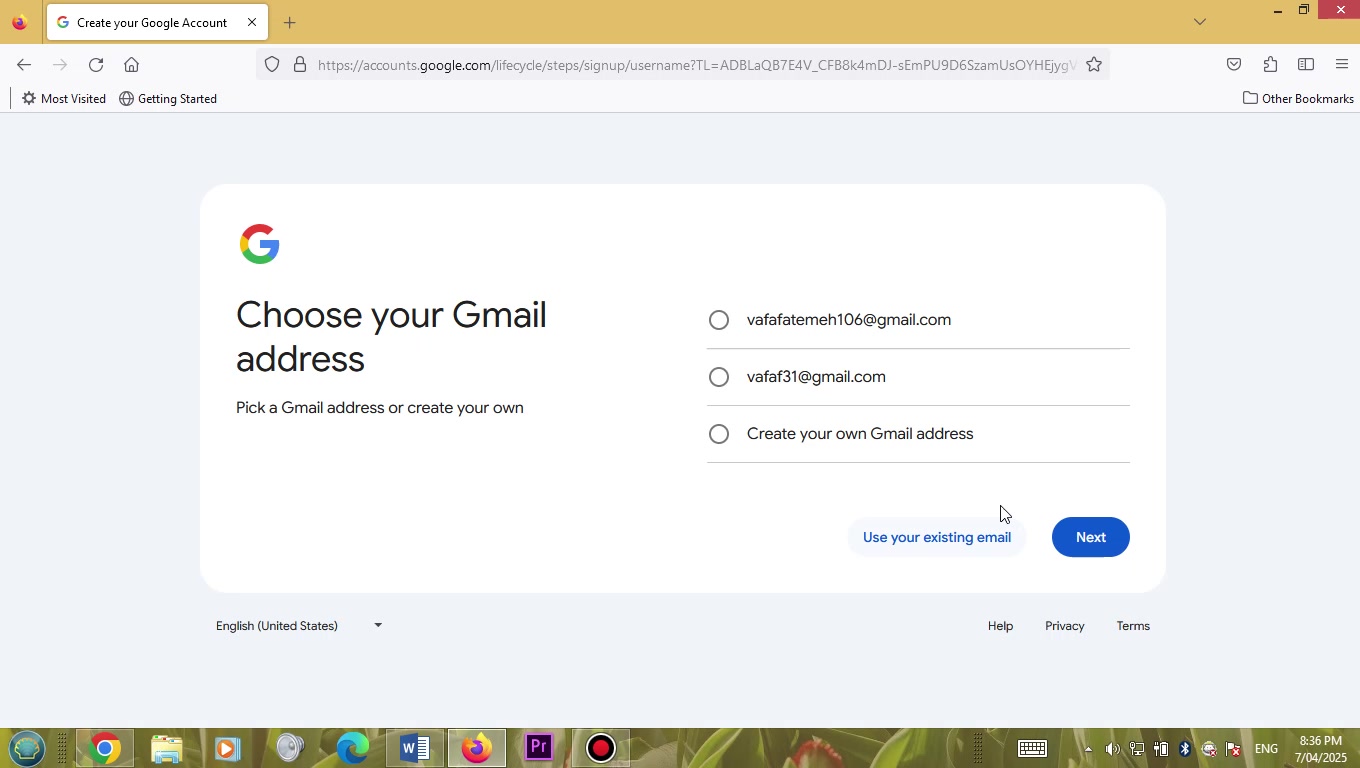The image size is (1360, 768).
Task: Open tracking protection shield info
Action: tap(272, 65)
